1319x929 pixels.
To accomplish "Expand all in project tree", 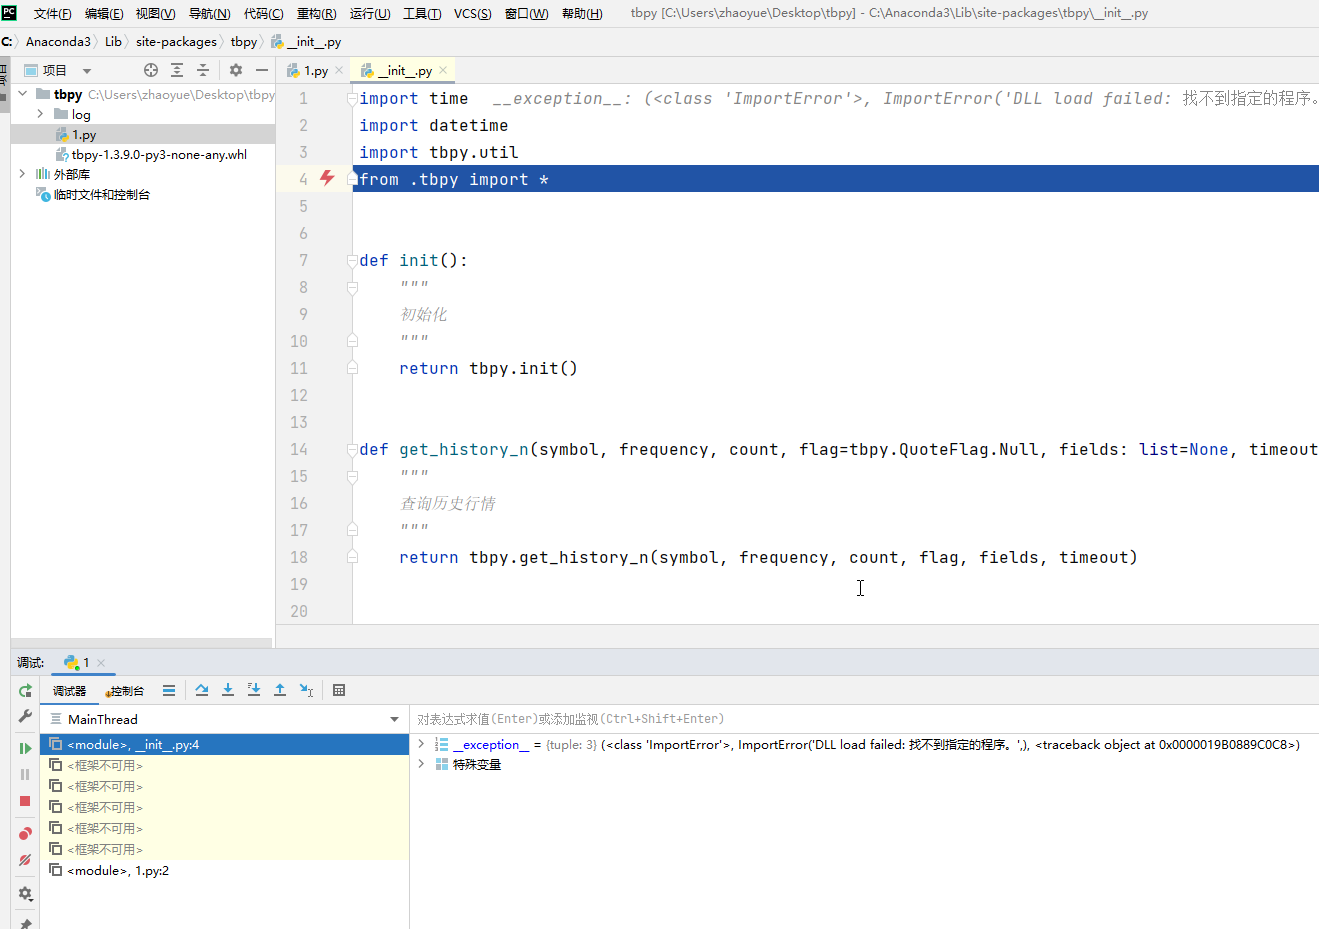I will [x=177, y=70].
